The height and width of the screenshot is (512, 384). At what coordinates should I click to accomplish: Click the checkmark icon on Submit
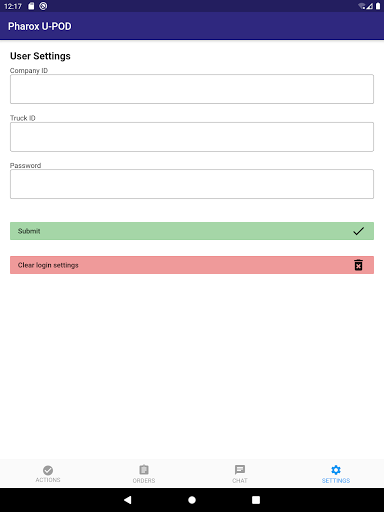tap(358, 231)
